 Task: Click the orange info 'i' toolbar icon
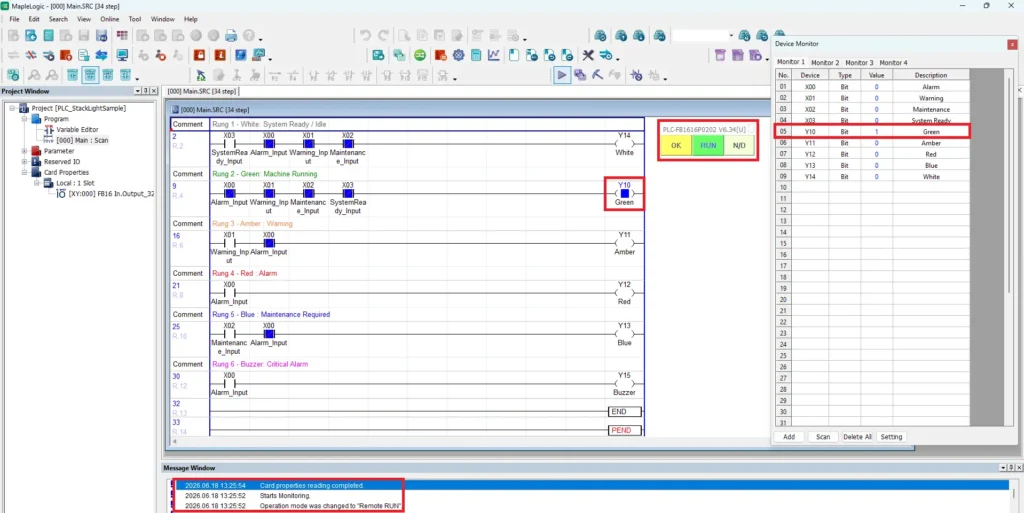pyautogui.click(x=220, y=55)
